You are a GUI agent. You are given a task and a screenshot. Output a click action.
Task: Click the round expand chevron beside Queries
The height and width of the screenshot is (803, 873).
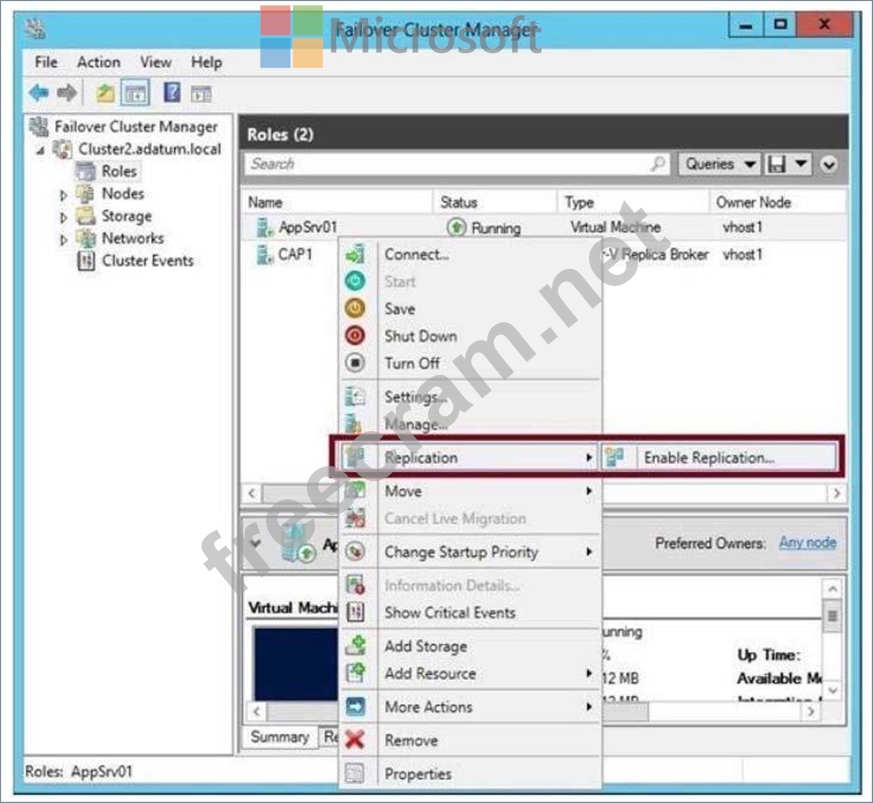(x=828, y=164)
